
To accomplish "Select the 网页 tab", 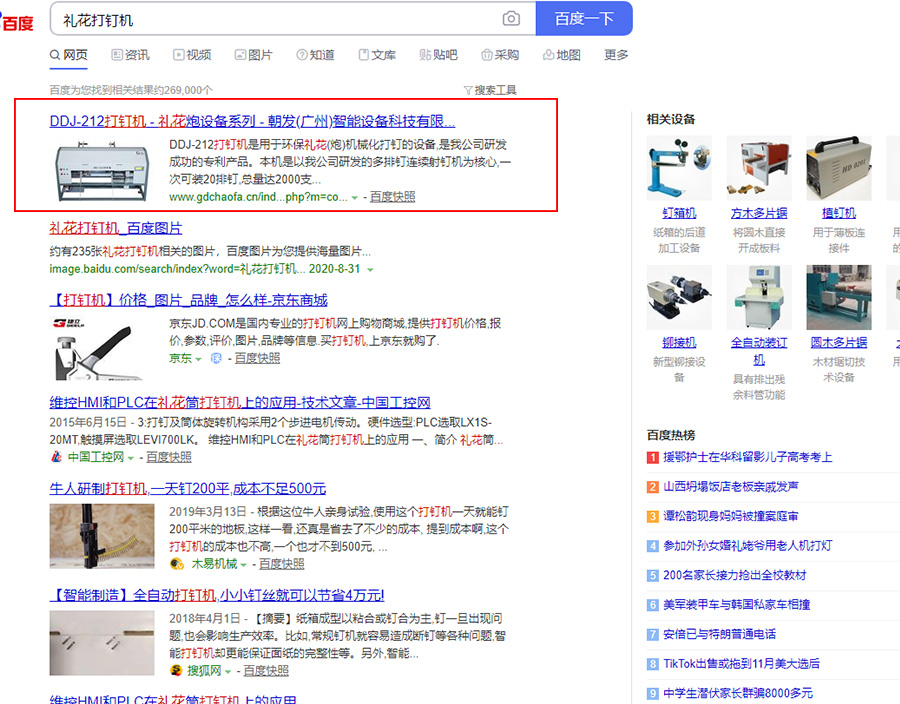I will tap(68, 55).
